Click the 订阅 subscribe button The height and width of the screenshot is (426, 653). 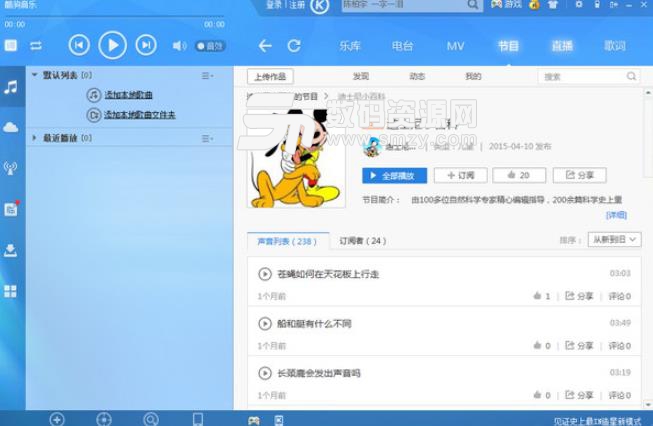pos(461,175)
